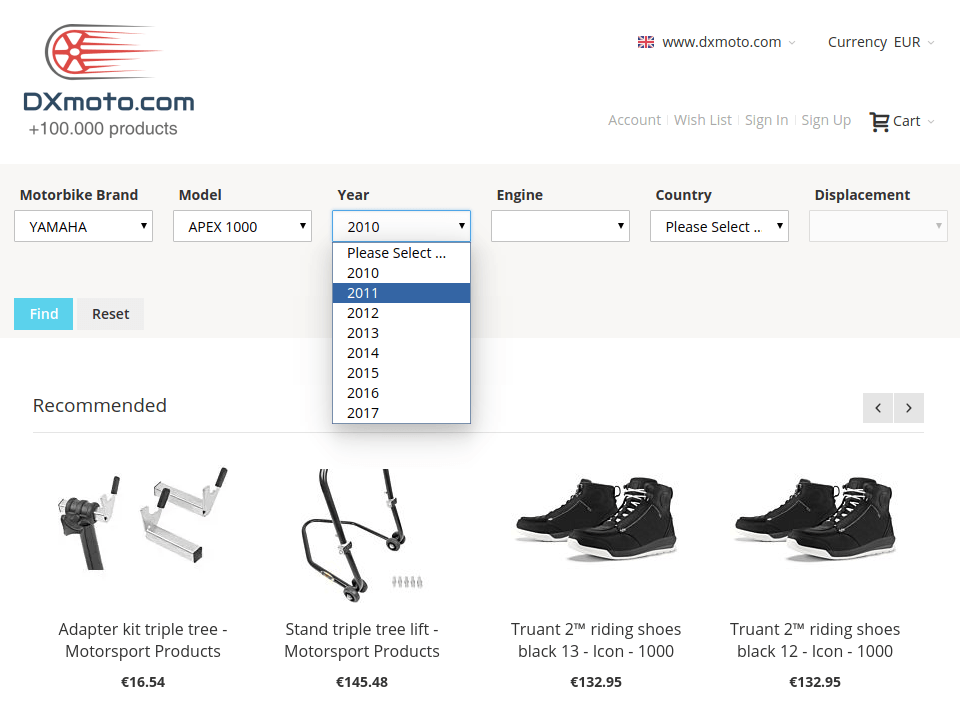Go to previous recommended products arrow

(x=878, y=408)
